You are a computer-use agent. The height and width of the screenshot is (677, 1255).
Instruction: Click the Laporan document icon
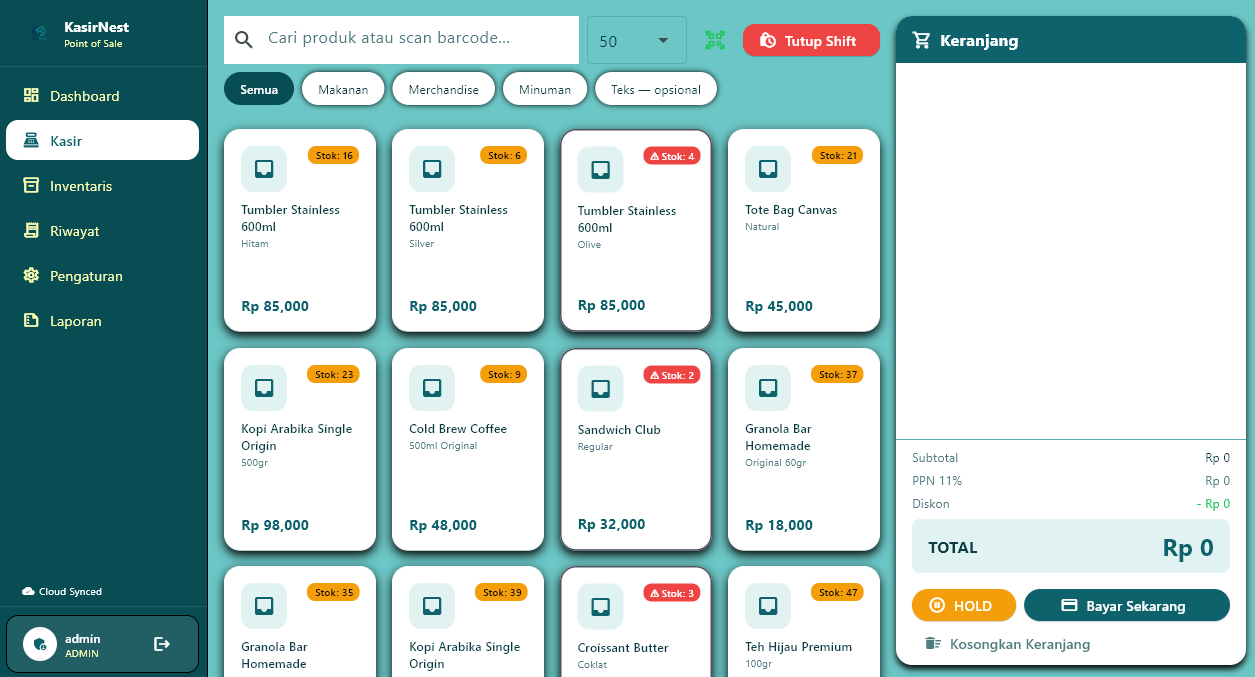pyautogui.click(x=31, y=321)
